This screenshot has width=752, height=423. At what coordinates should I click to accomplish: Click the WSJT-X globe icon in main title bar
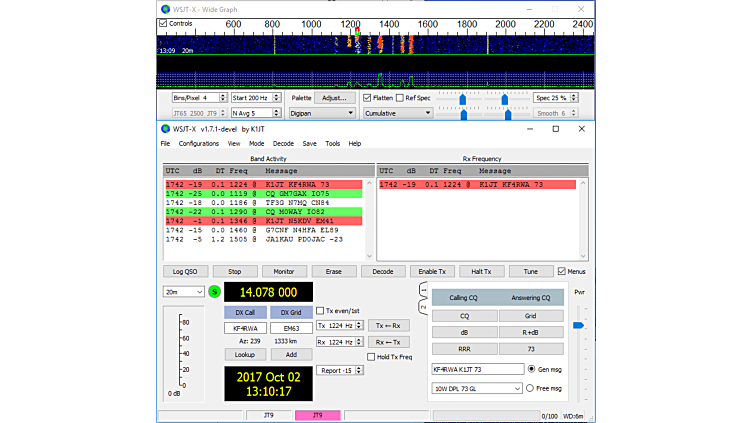(x=165, y=129)
